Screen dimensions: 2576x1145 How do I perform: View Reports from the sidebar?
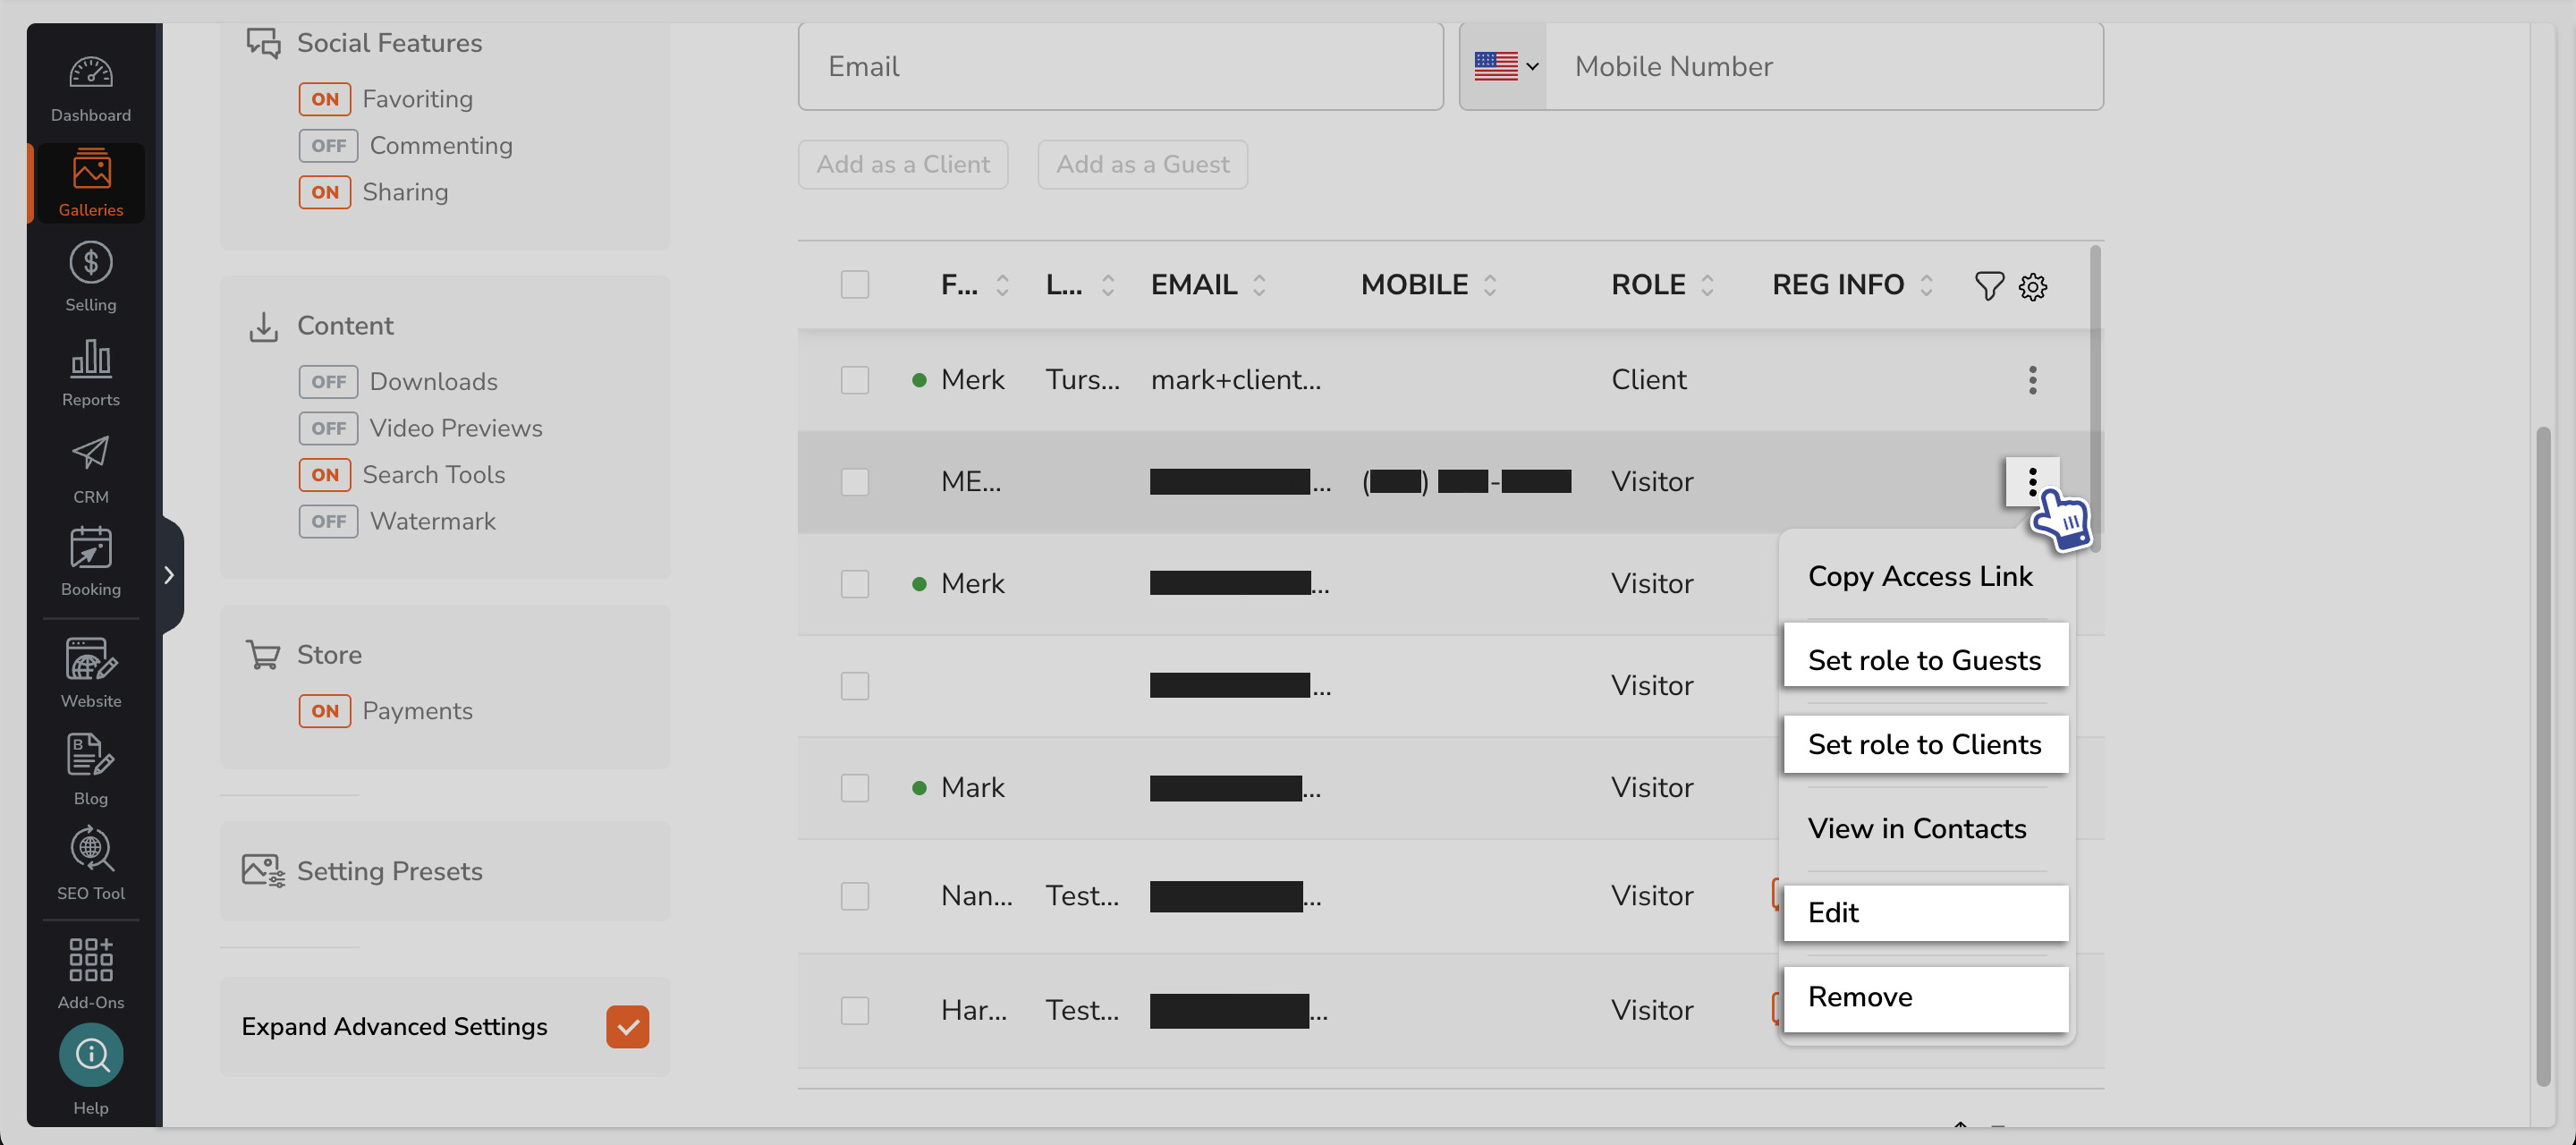tap(90, 370)
